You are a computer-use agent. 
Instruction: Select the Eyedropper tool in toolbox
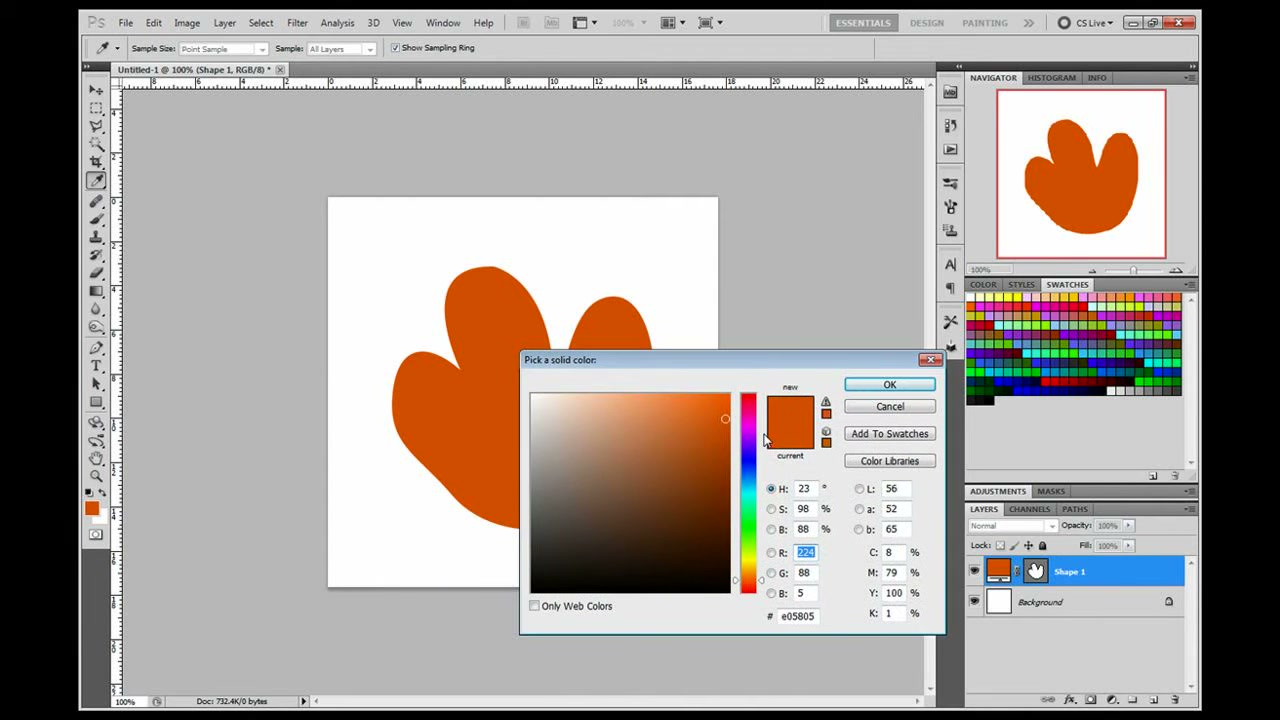tap(96, 181)
